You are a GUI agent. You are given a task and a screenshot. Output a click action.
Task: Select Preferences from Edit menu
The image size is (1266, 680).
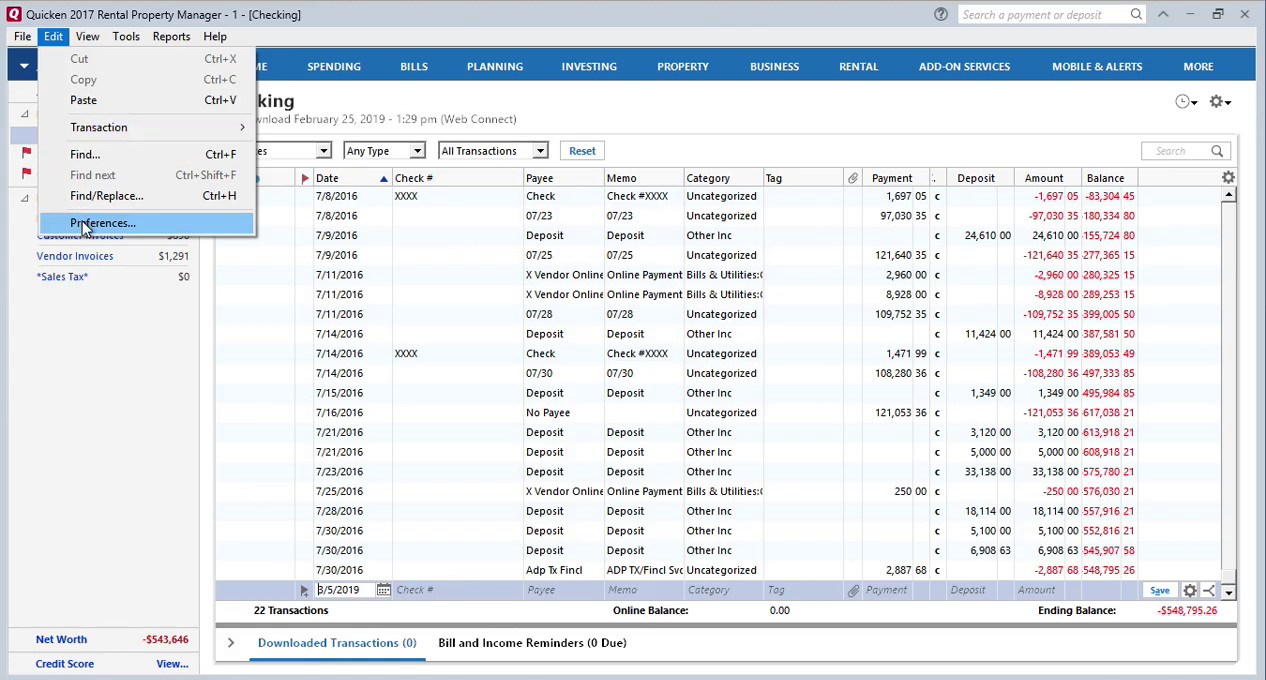147,223
